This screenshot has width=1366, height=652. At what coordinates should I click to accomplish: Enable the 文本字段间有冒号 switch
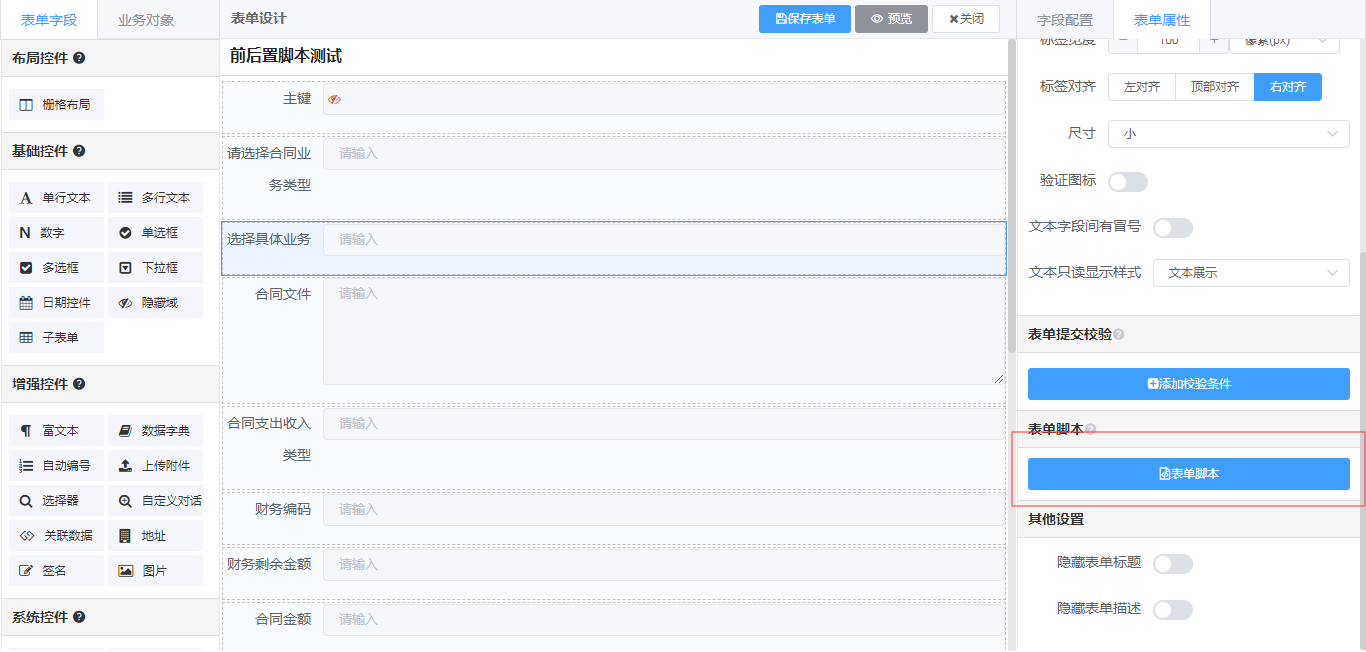1172,228
